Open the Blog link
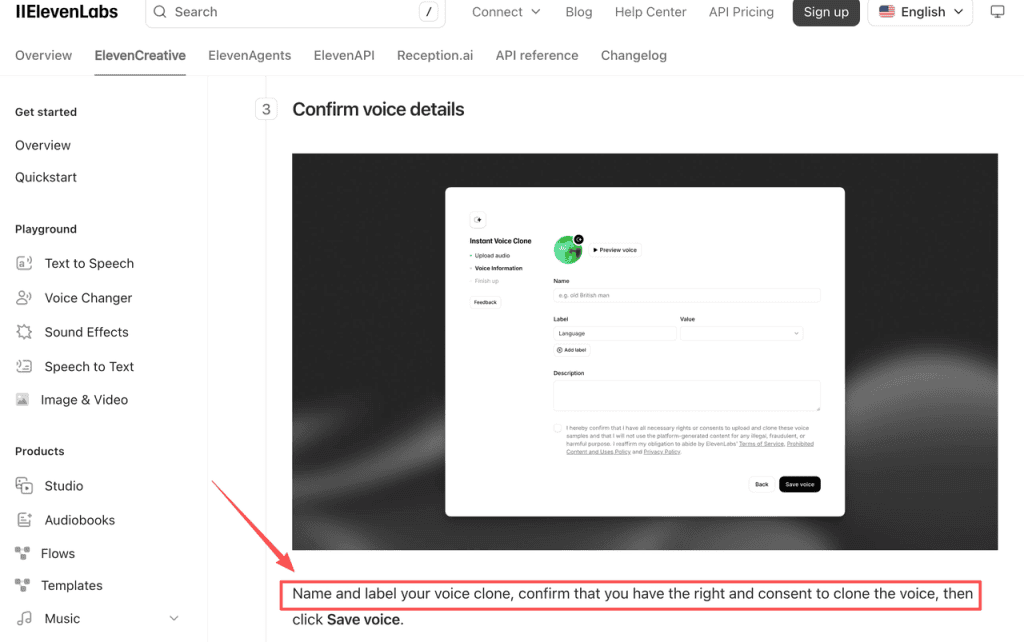The width and height of the screenshot is (1024, 642). [579, 12]
